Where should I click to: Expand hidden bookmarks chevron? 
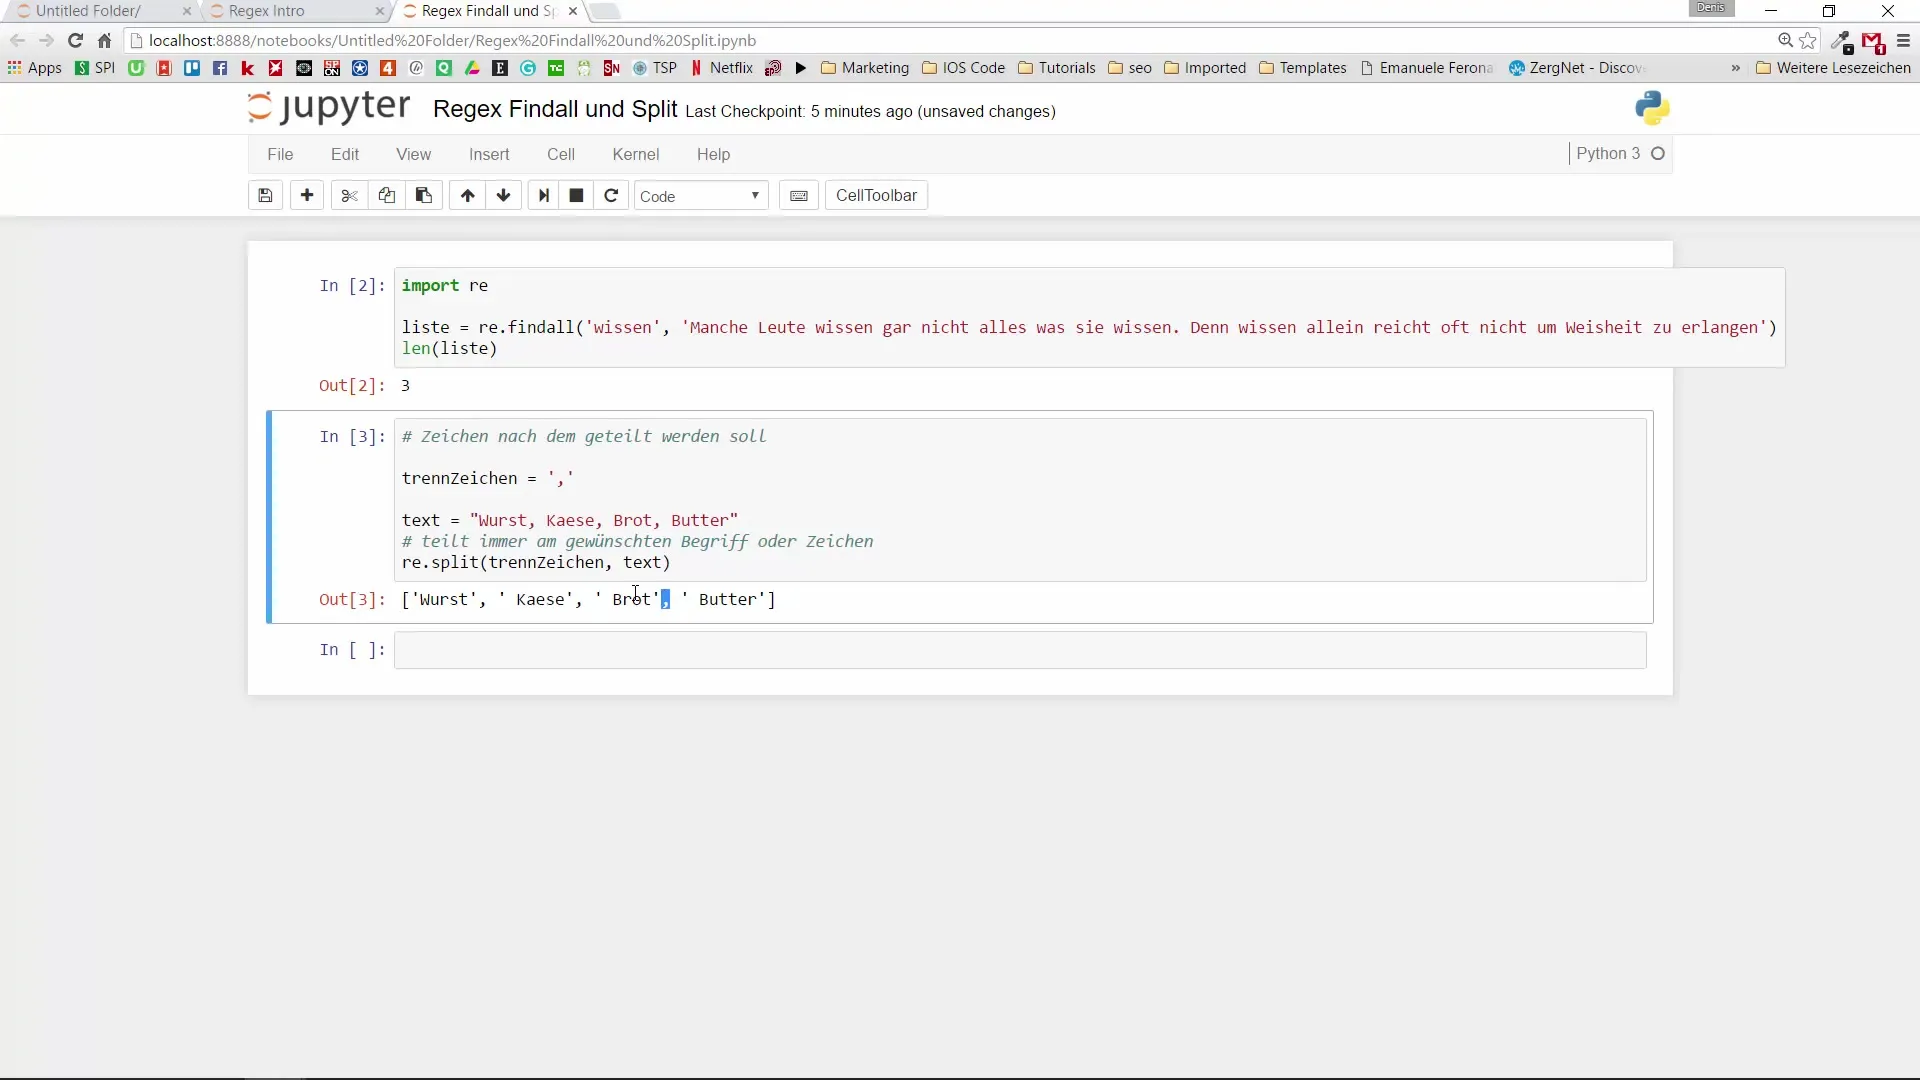(x=1735, y=68)
